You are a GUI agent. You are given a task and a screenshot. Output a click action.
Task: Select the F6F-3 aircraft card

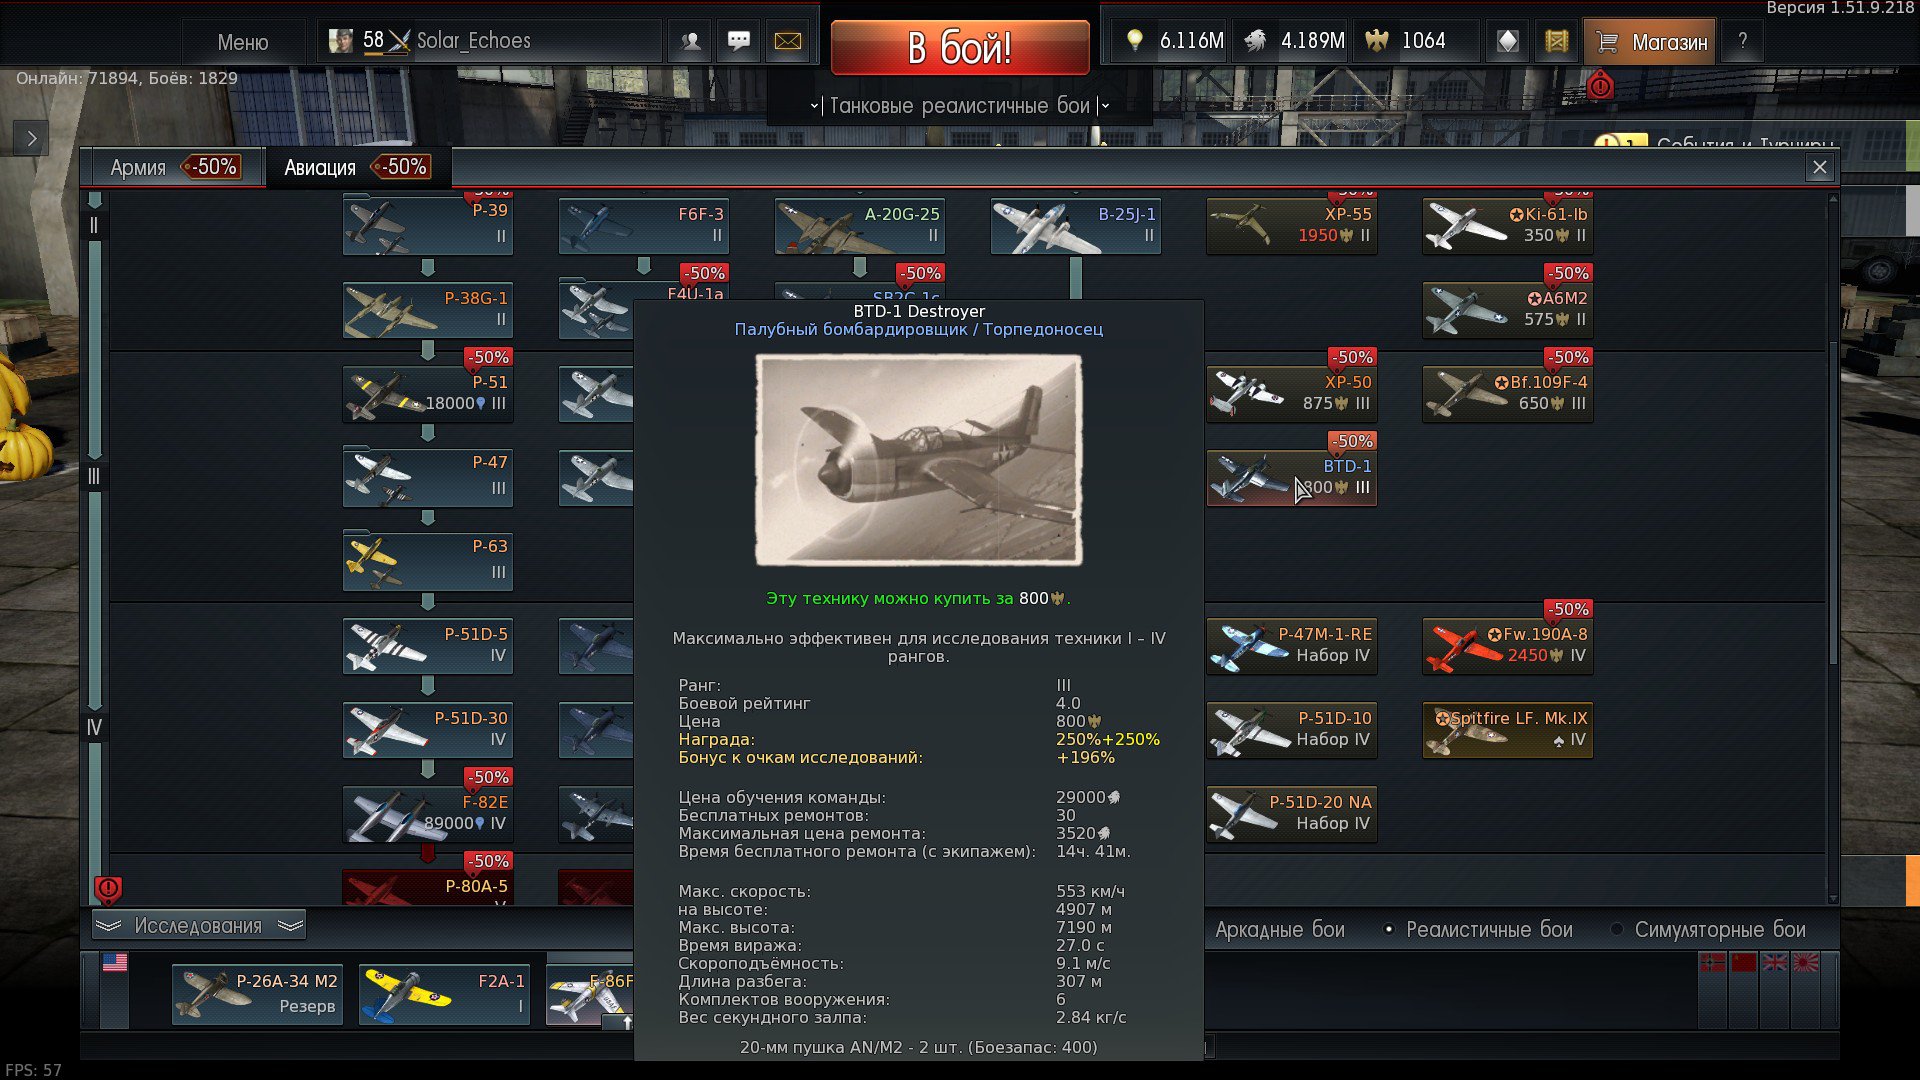click(x=644, y=225)
